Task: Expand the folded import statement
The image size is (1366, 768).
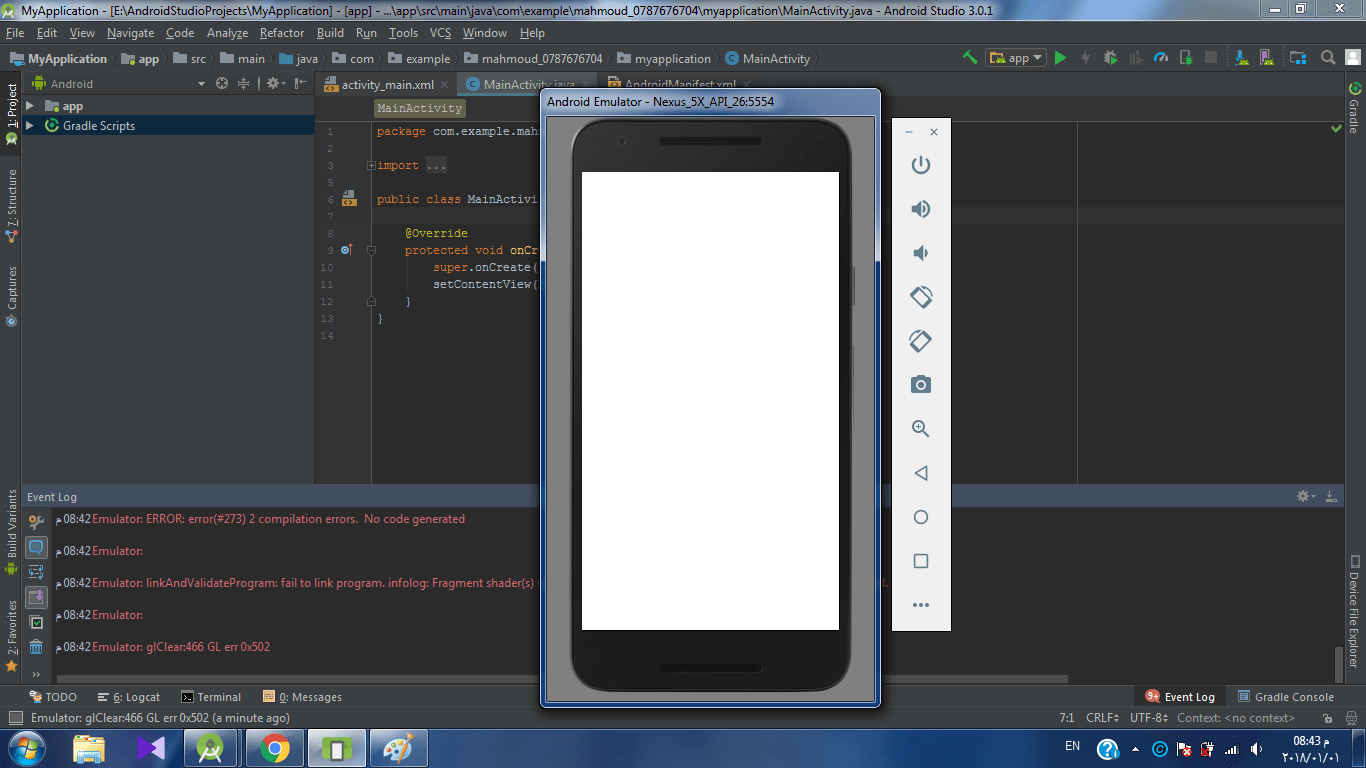Action: [371, 166]
